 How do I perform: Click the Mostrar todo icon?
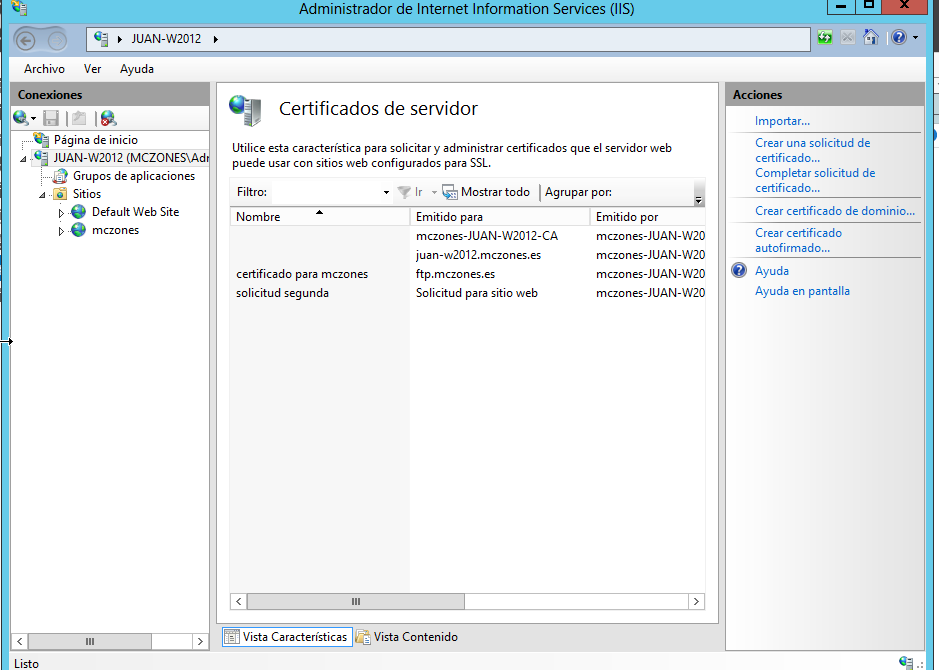click(x=450, y=192)
